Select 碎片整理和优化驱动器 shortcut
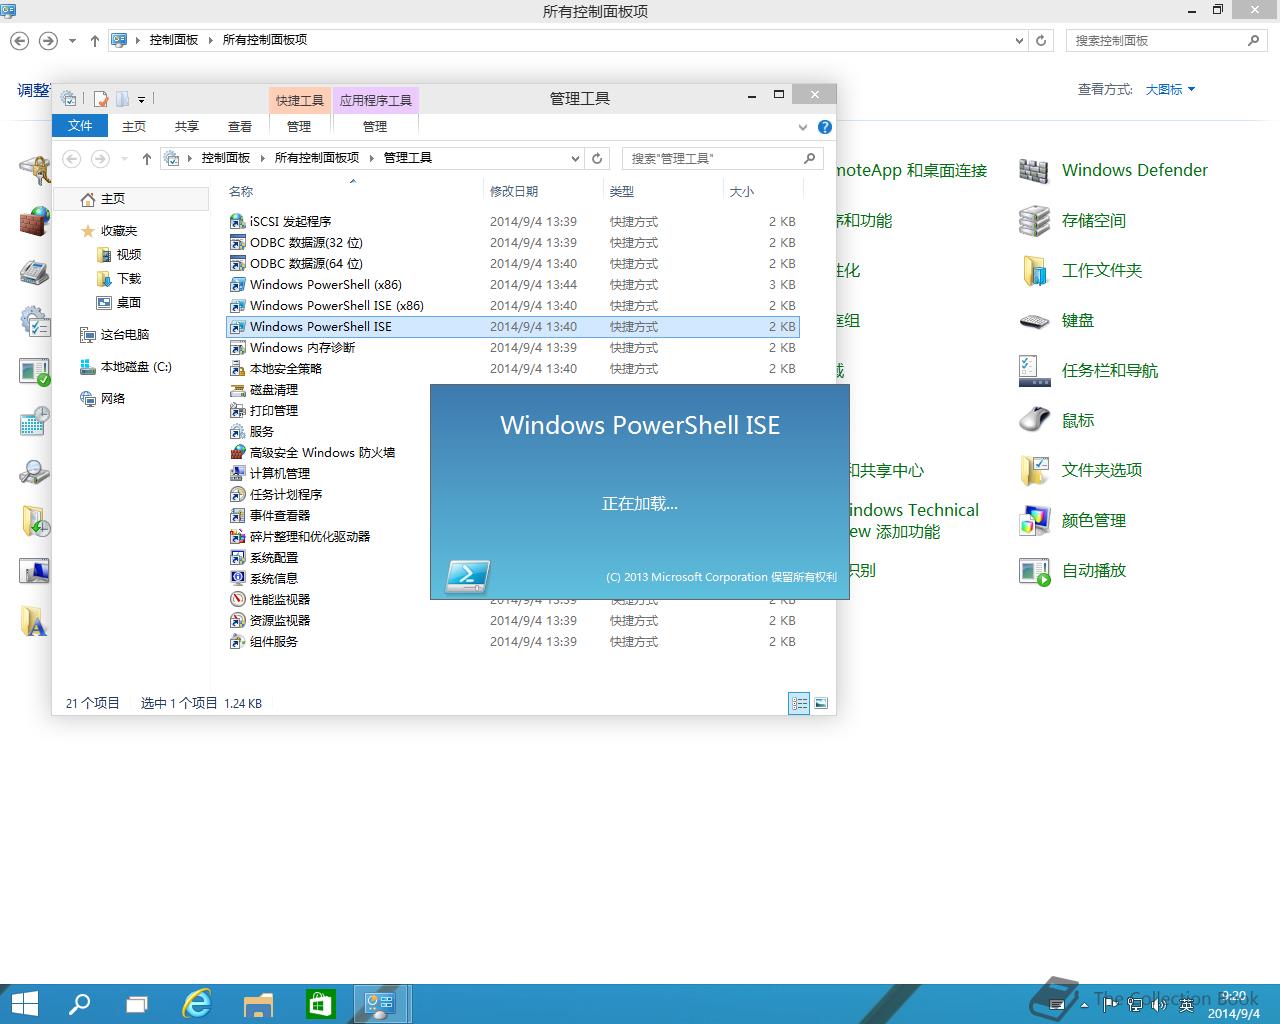Viewport: 1280px width, 1024px height. coord(300,536)
